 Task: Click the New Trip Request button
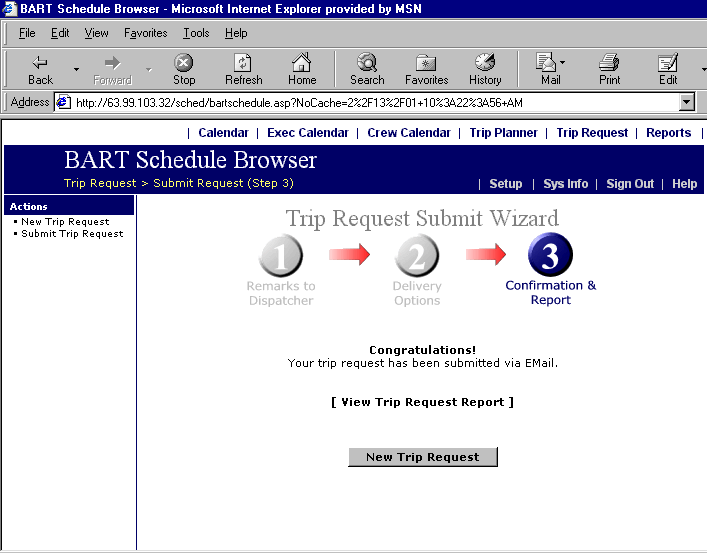tap(423, 457)
